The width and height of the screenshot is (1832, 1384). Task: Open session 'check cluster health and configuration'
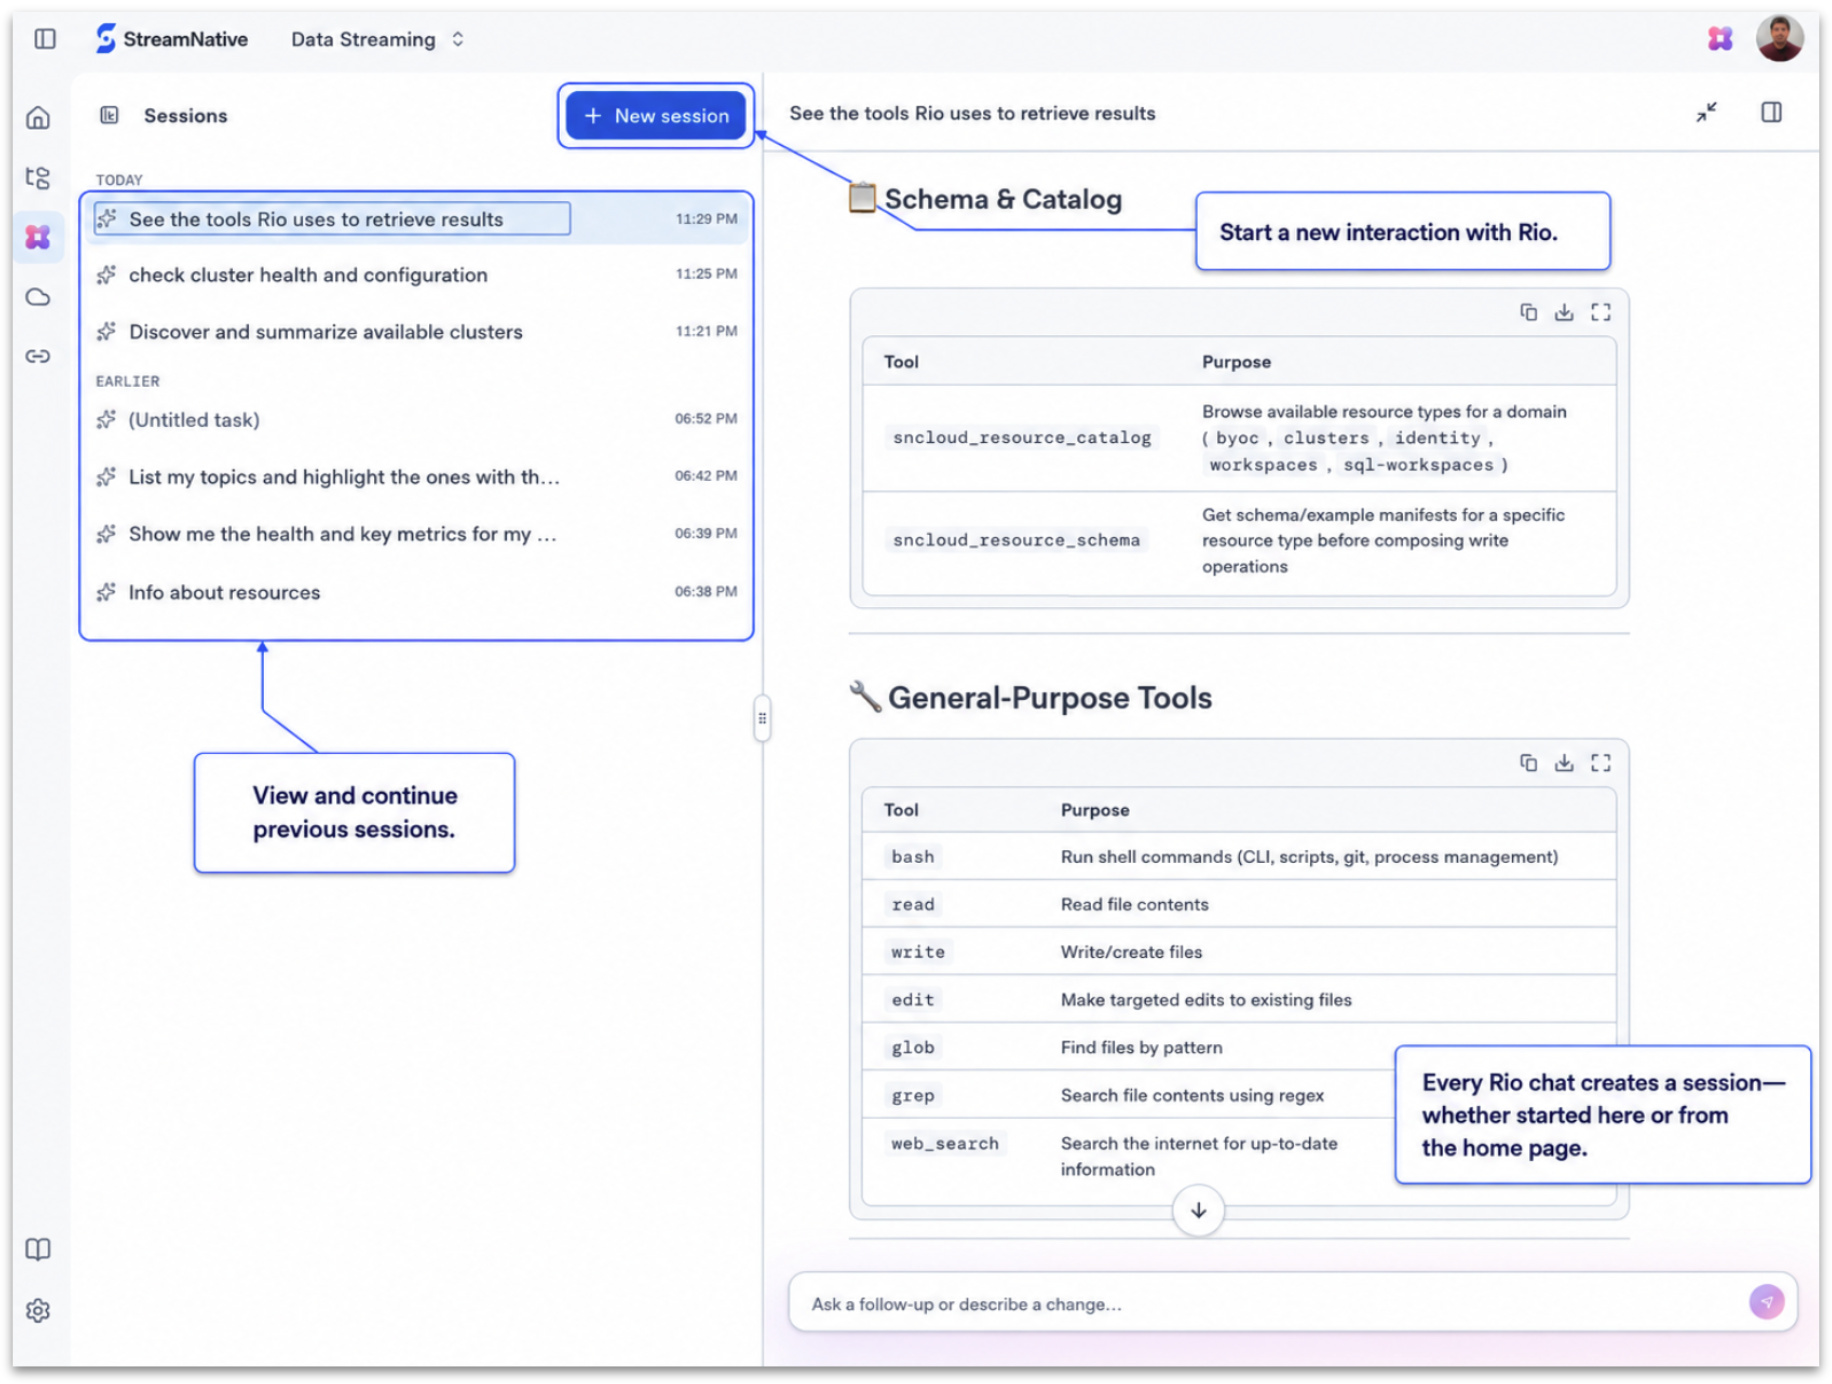pyautogui.click(x=417, y=274)
